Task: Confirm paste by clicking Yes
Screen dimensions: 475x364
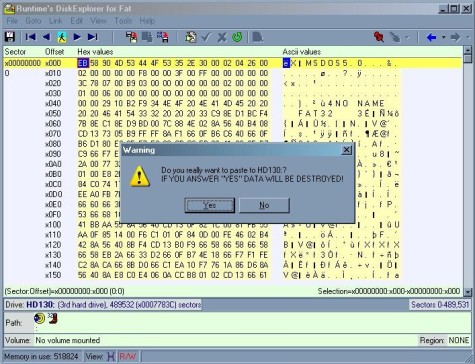Action: pos(210,205)
